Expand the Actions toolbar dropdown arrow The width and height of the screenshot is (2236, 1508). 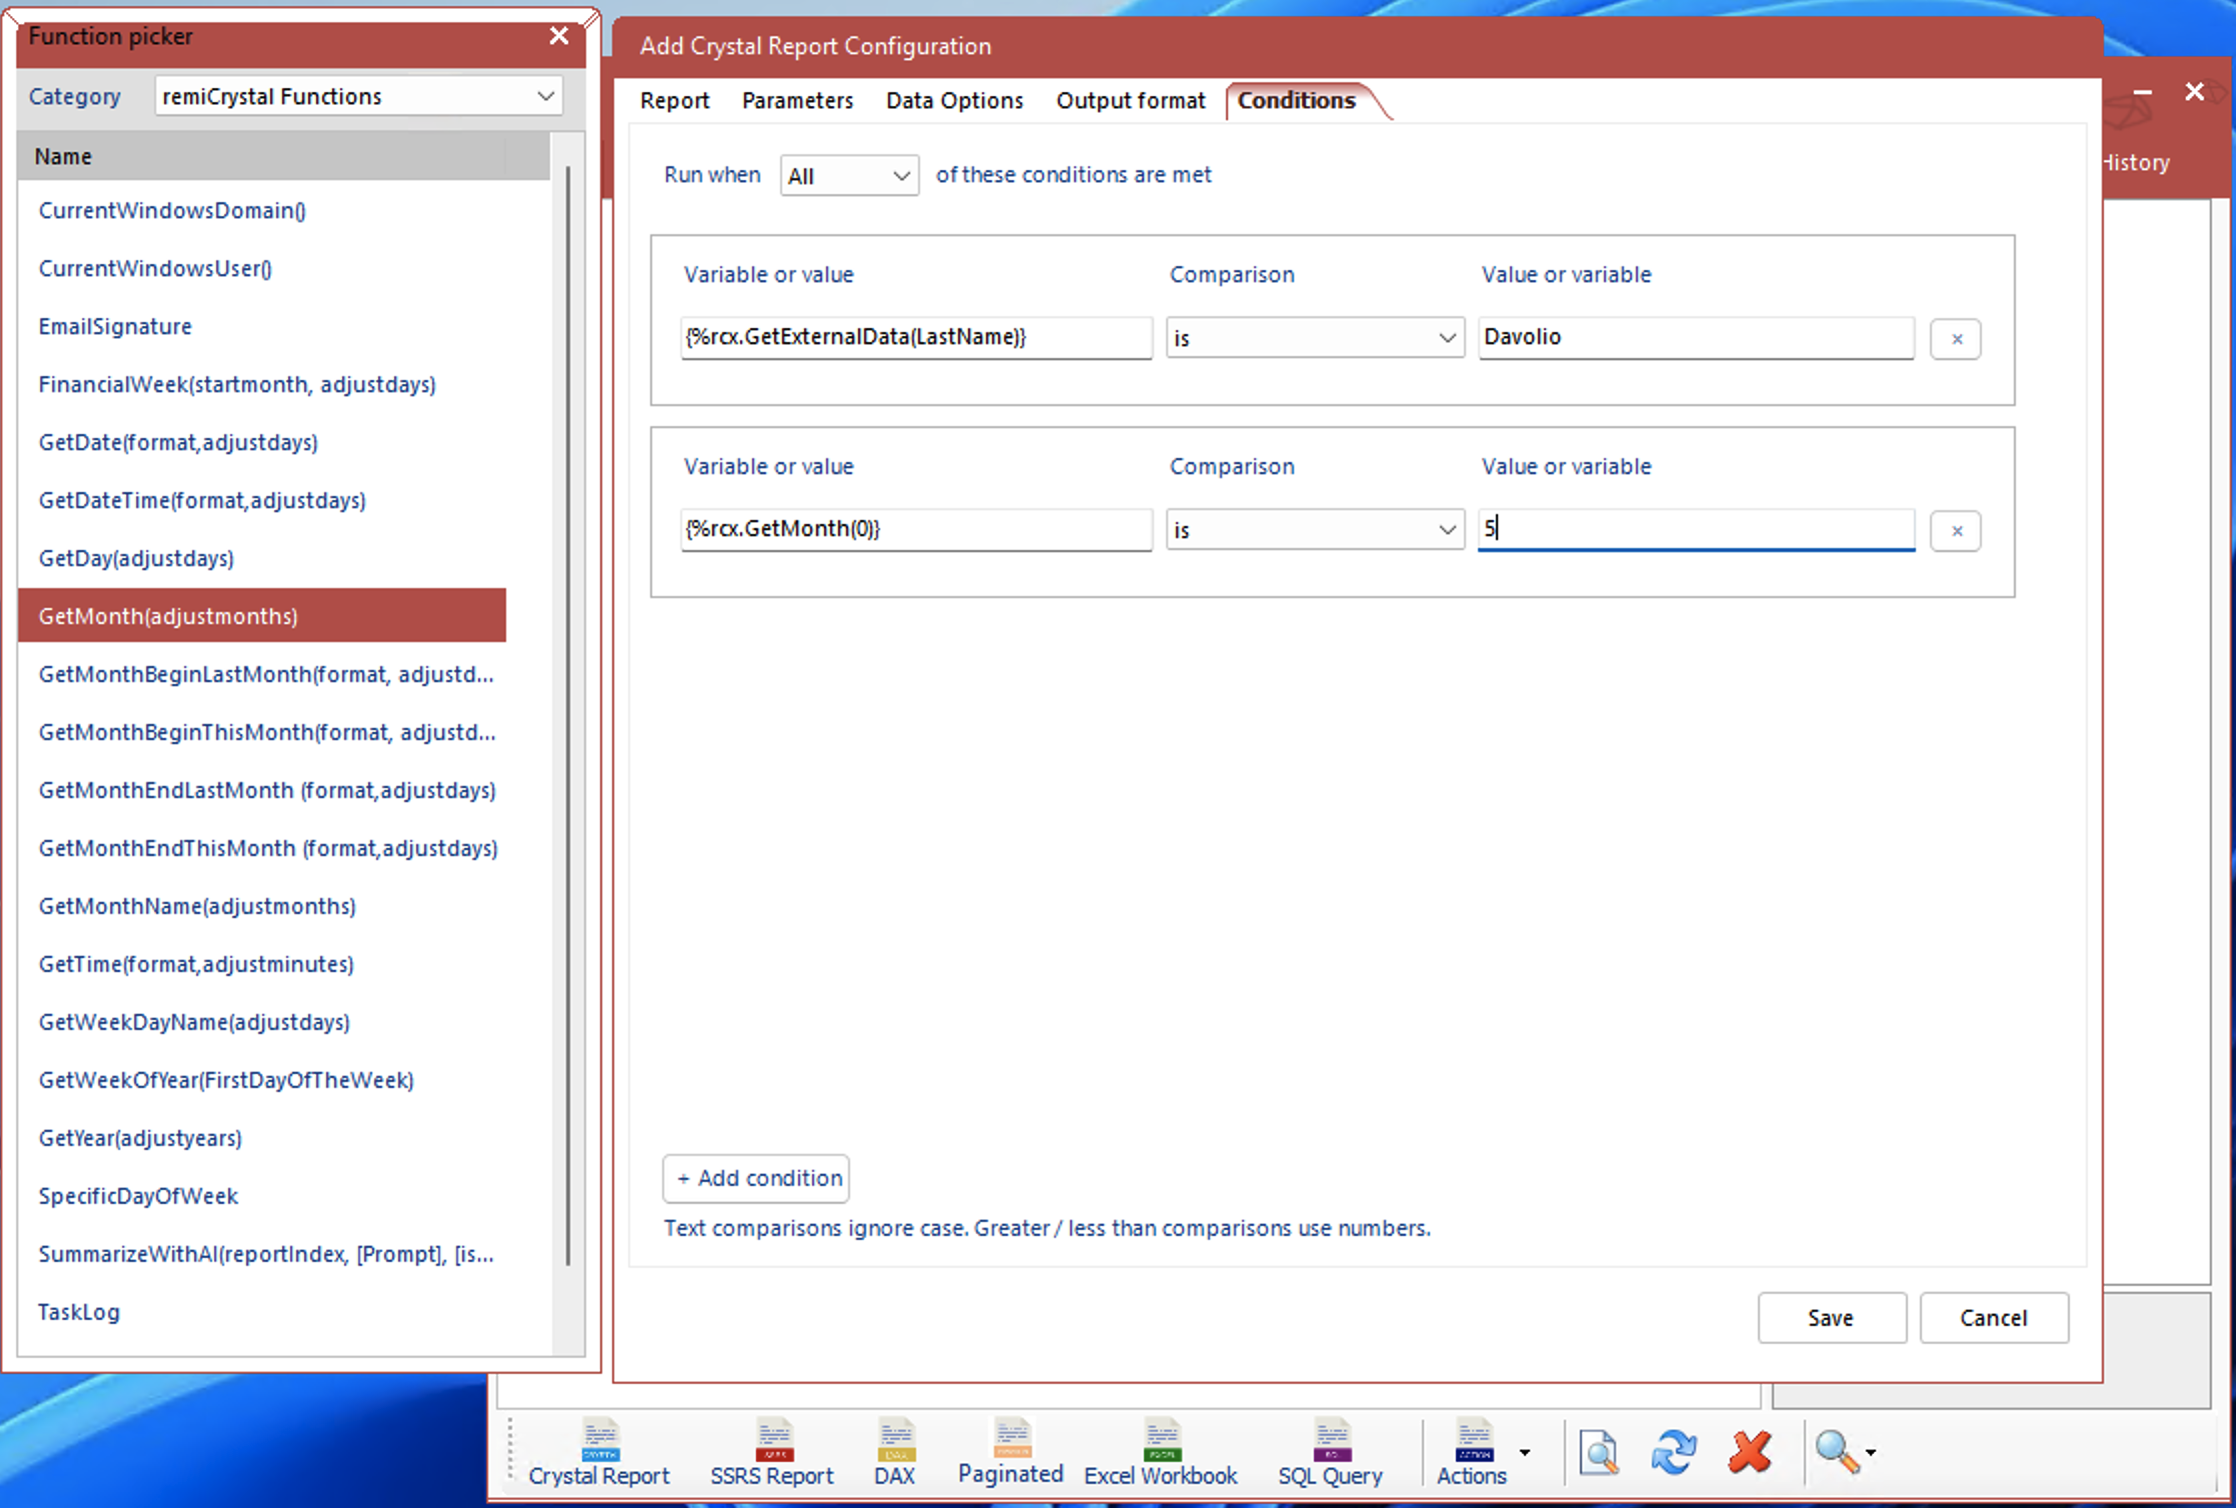point(1524,1453)
